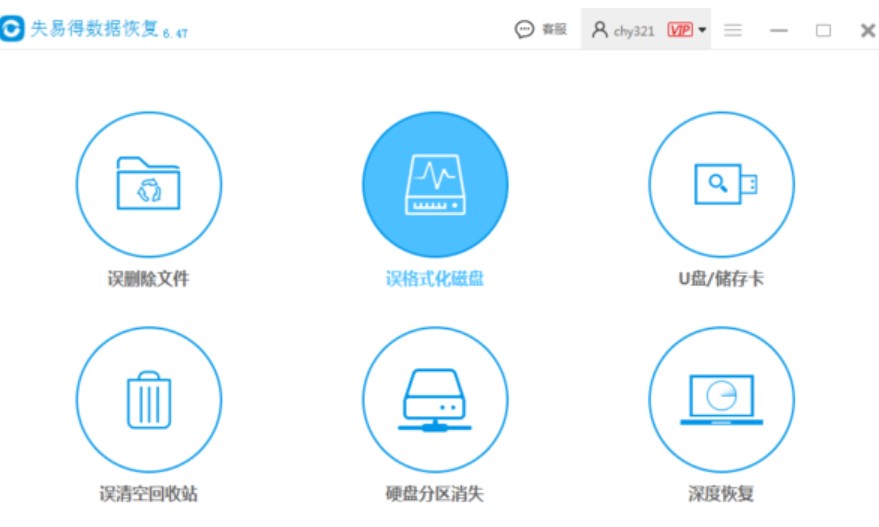Click the 失易得数据恢复 title text
The height and width of the screenshot is (527, 879).
[94, 28]
